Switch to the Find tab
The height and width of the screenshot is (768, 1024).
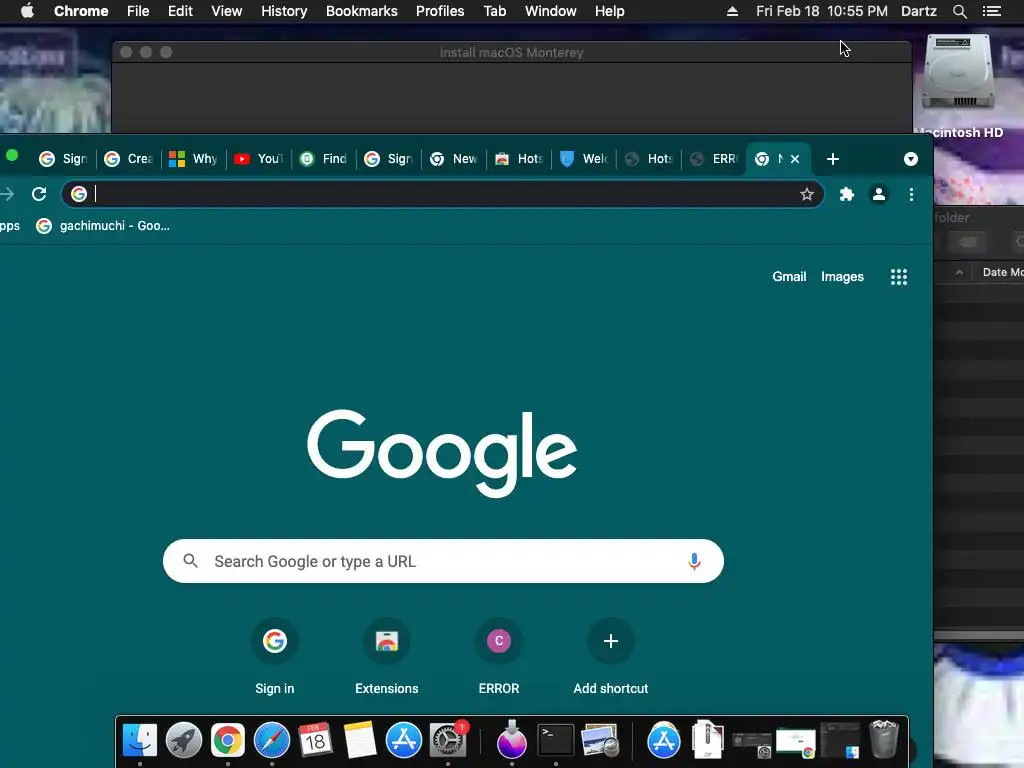[323, 159]
